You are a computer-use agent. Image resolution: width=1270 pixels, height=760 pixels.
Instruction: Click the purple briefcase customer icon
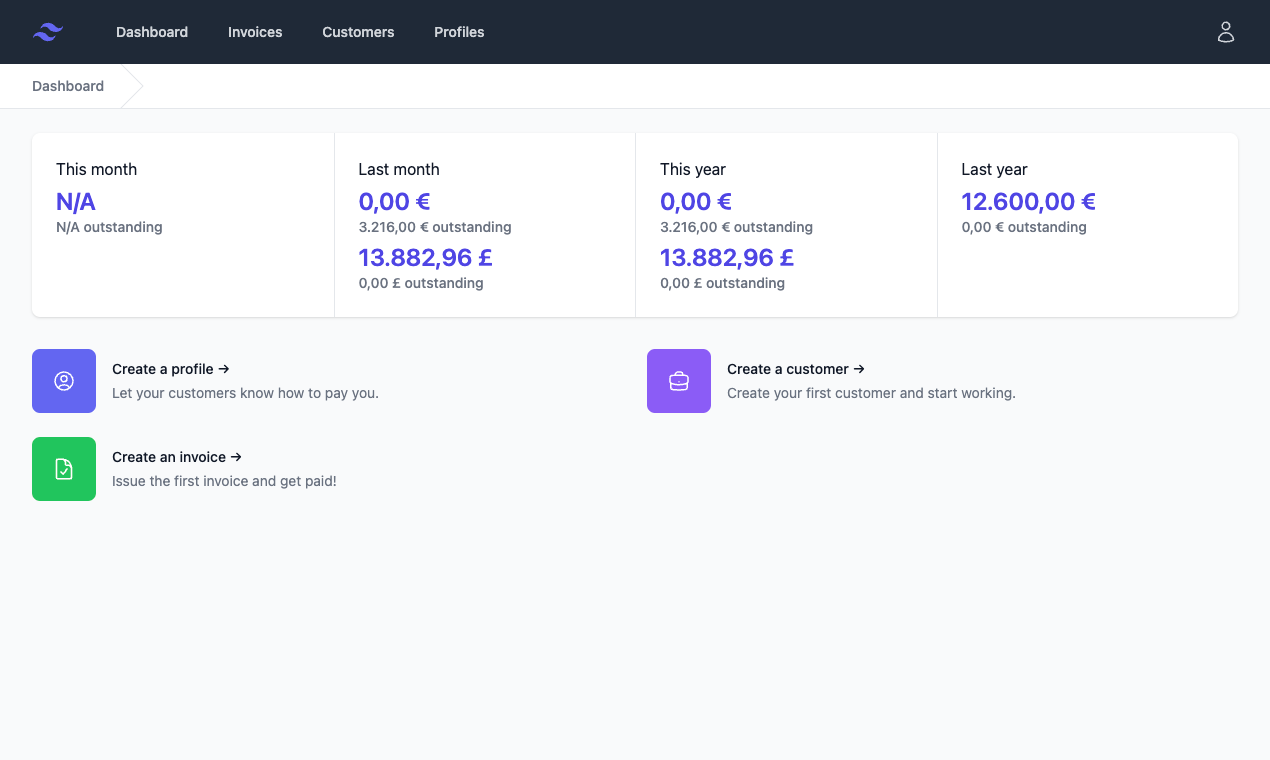point(679,381)
